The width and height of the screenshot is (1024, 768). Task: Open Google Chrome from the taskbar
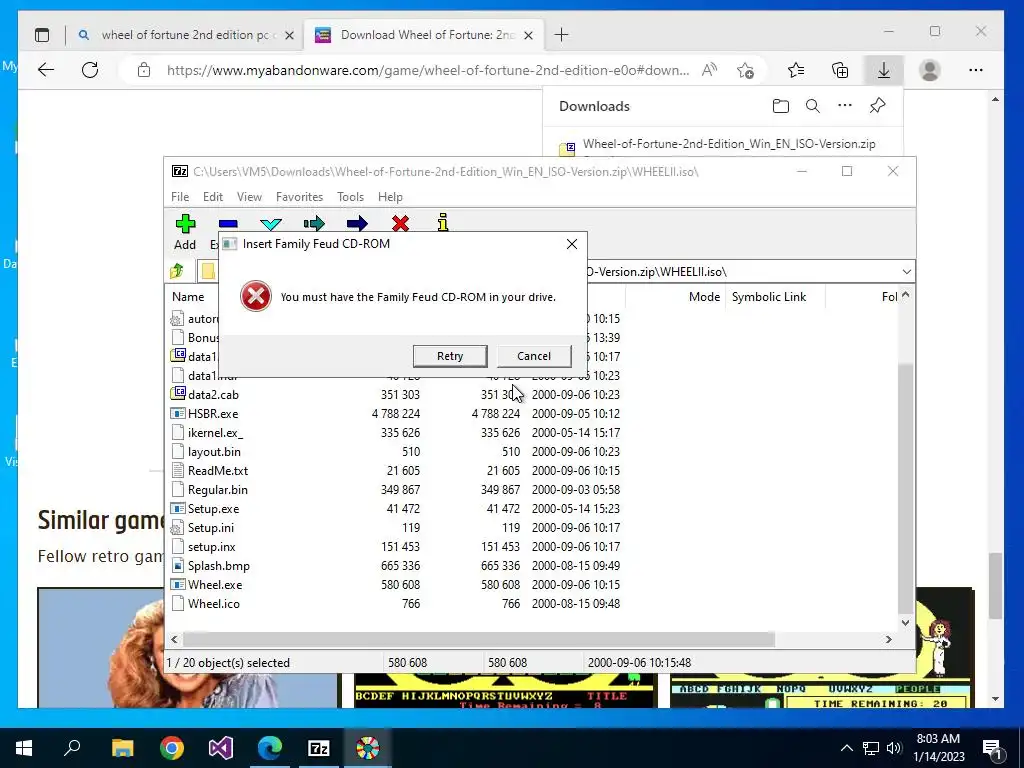pyautogui.click(x=172, y=748)
